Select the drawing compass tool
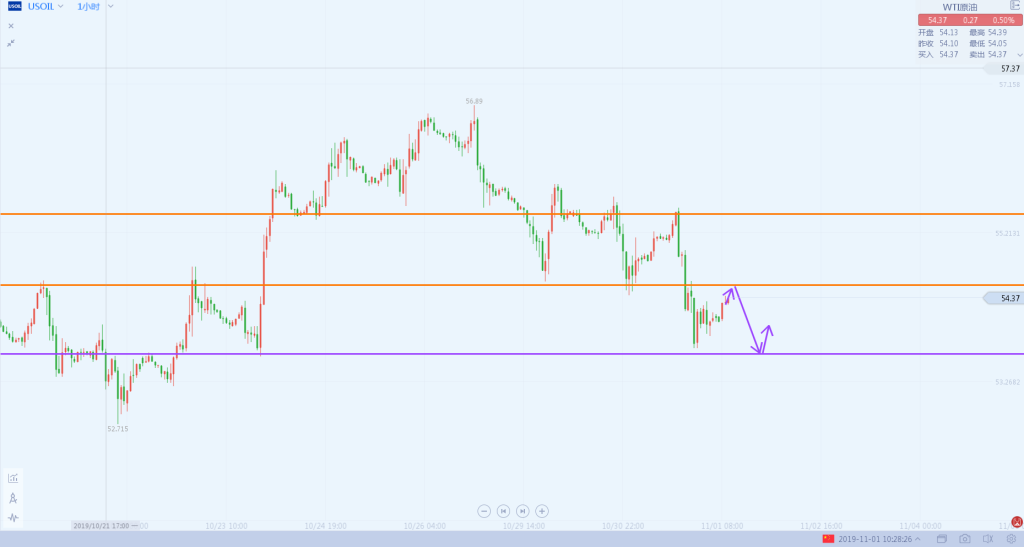 (13, 498)
